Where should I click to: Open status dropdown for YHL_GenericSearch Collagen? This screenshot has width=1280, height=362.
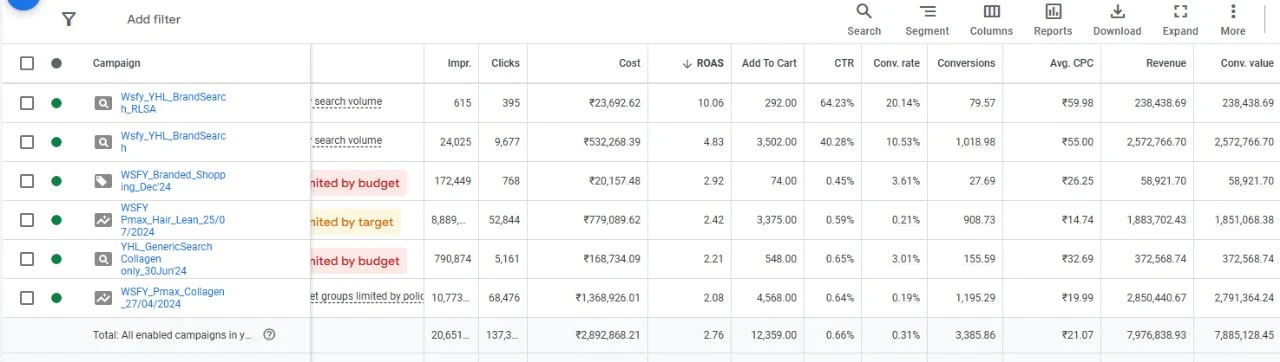pos(56,259)
